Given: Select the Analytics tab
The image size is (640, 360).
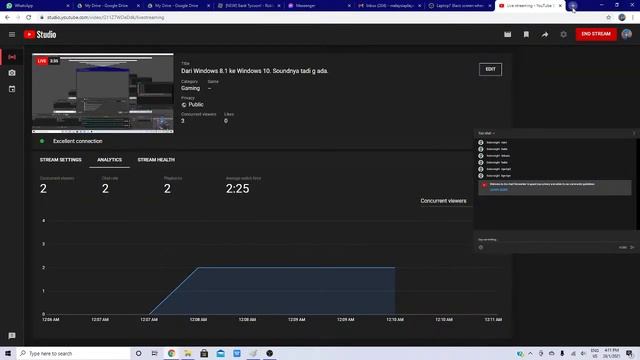Looking at the screenshot, I should coord(109,160).
